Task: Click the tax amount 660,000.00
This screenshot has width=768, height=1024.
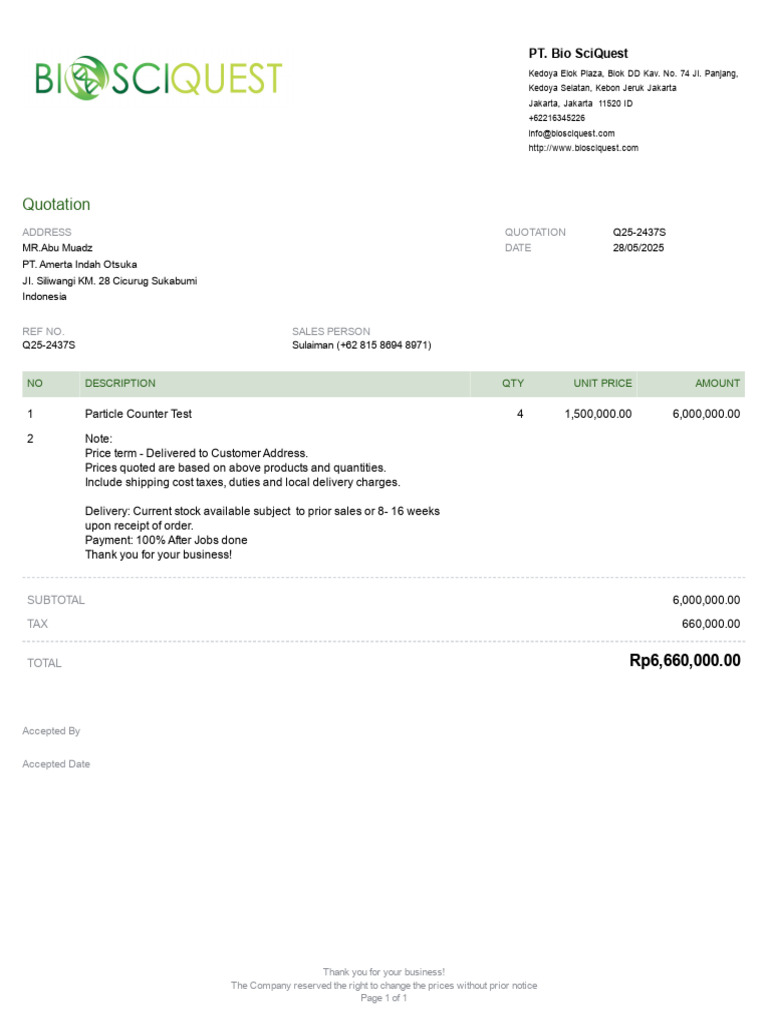Action: click(711, 624)
